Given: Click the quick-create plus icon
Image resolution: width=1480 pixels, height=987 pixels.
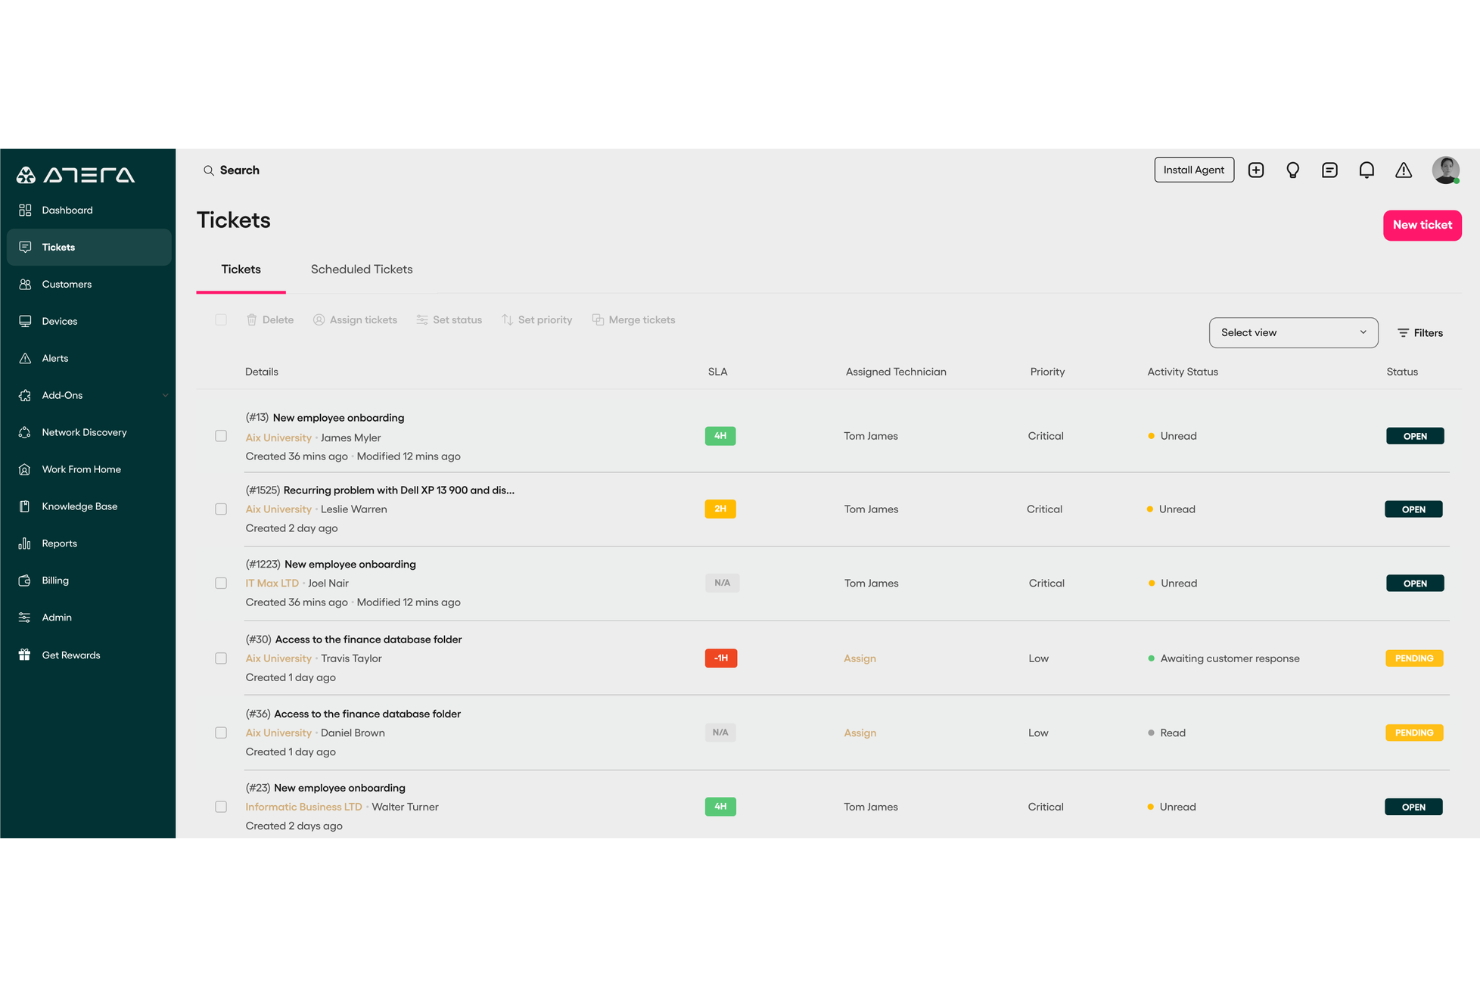Looking at the screenshot, I should pos(1256,170).
